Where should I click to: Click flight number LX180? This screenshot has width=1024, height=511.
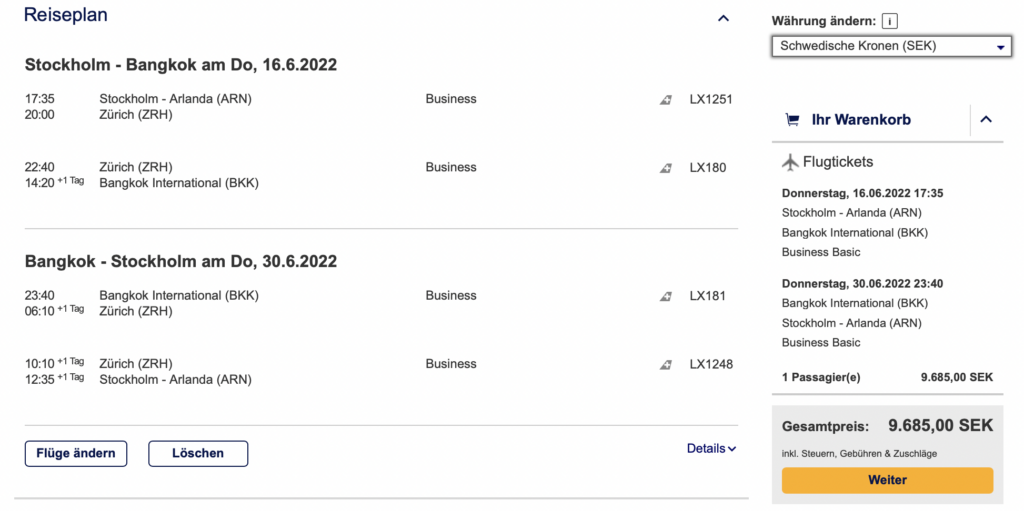tap(708, 168)
